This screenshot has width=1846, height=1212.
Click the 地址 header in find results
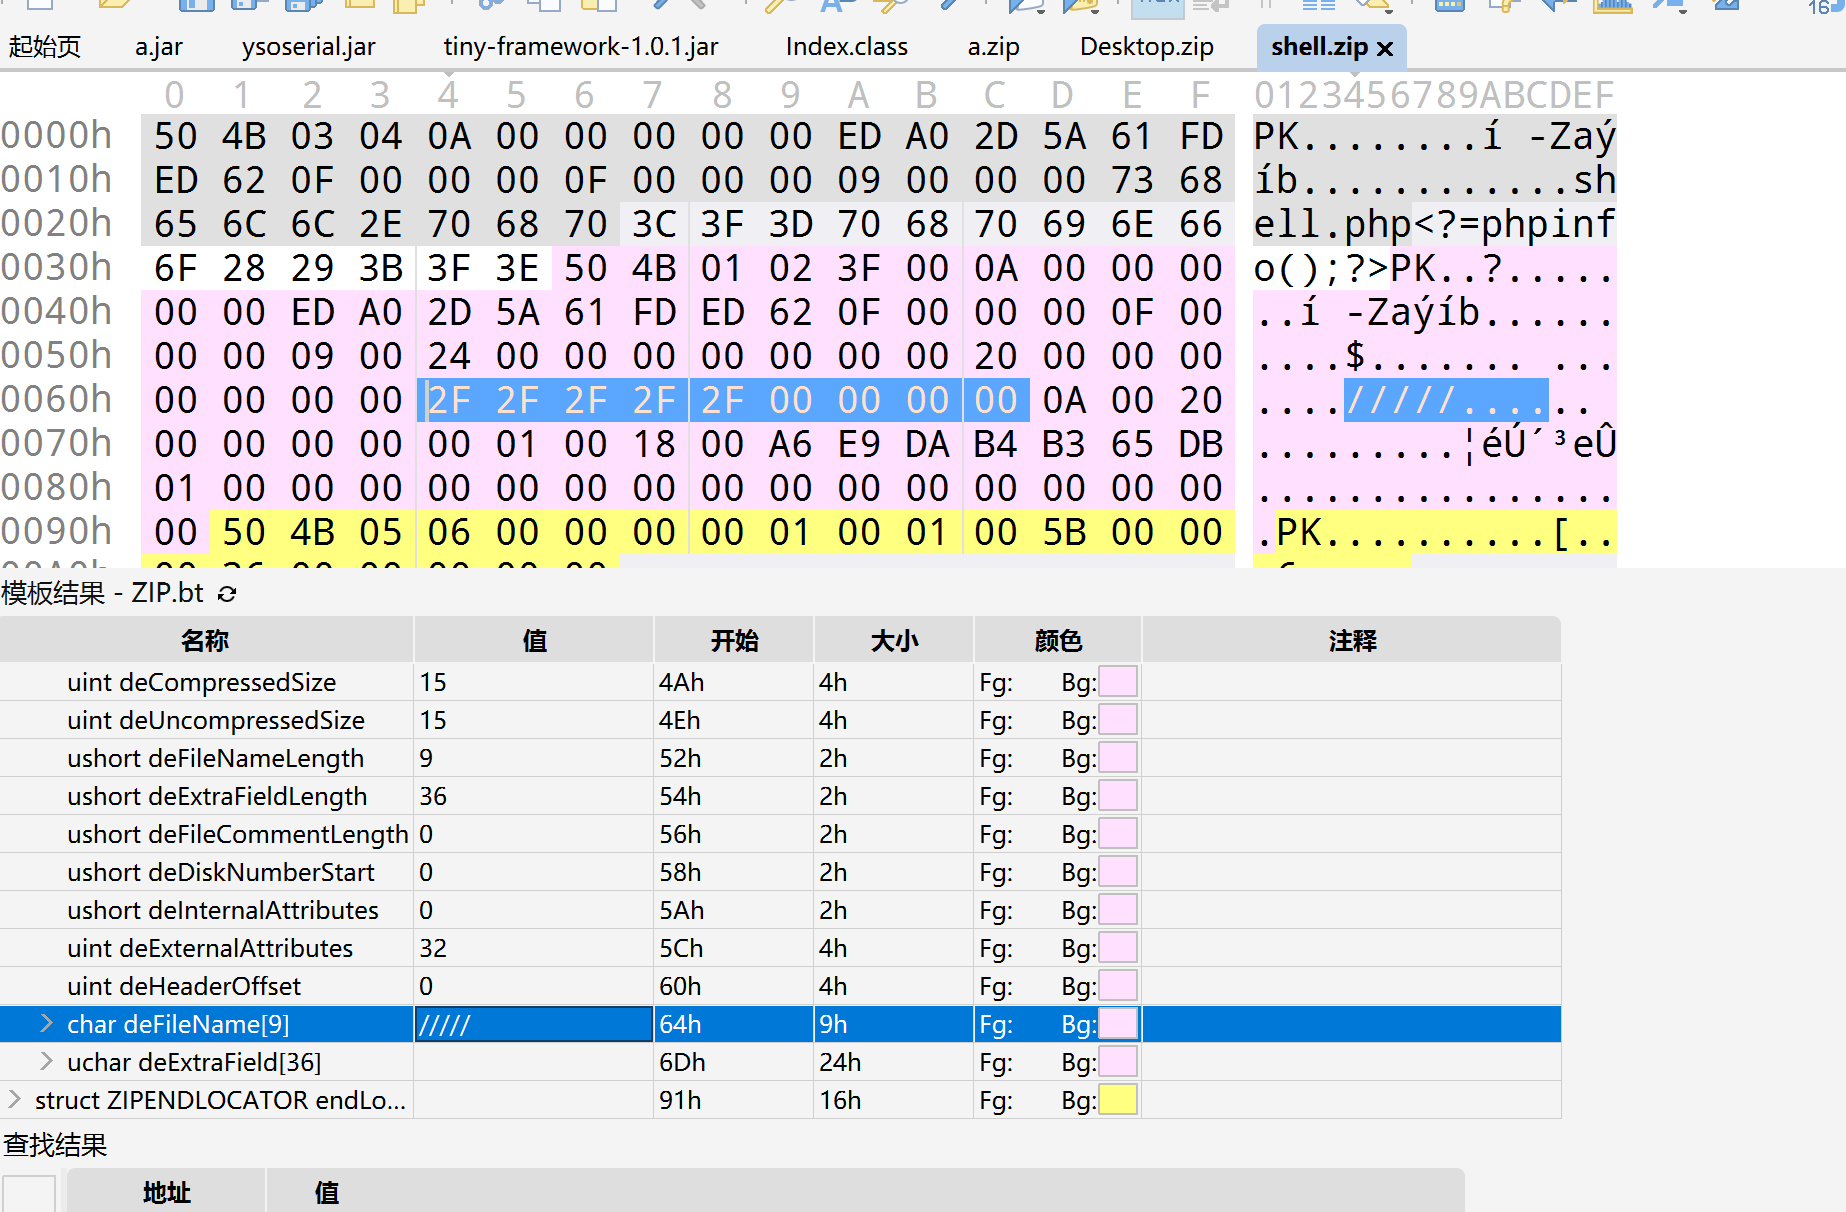click(x=166, y=1192)
